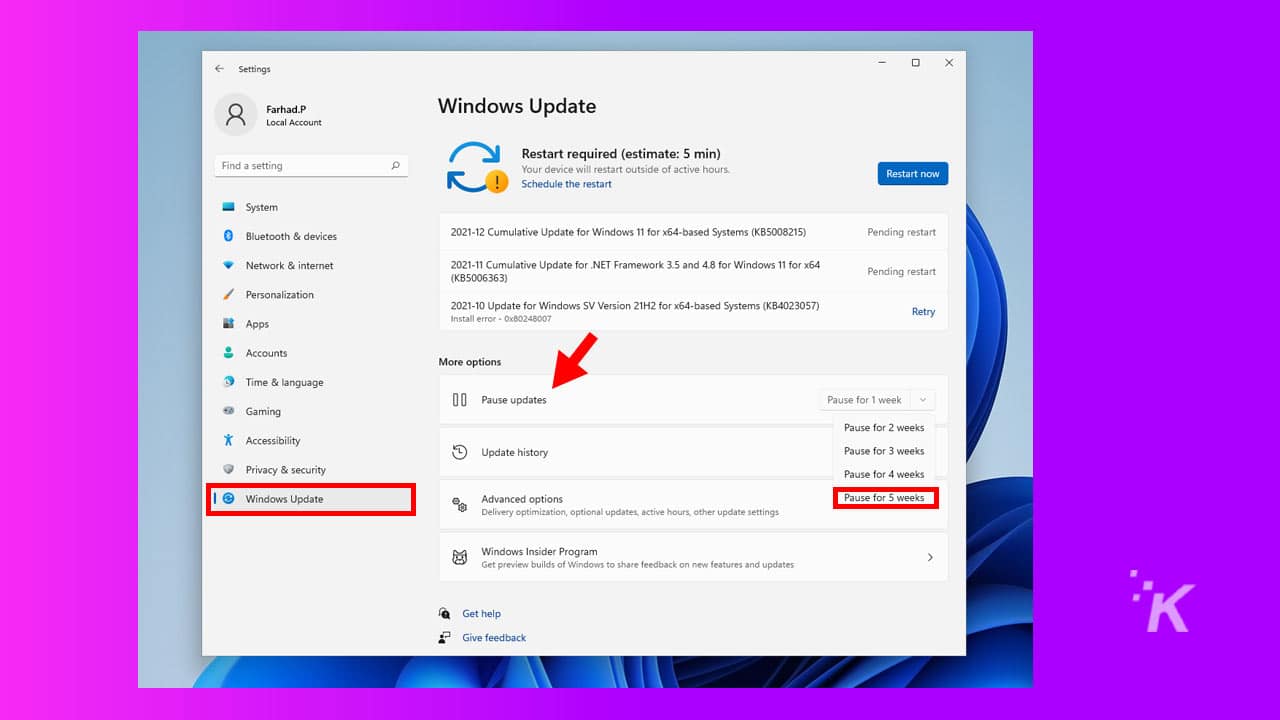Click the Restart now button
This screenshot has height=720, width=1280.
point(912,173)
